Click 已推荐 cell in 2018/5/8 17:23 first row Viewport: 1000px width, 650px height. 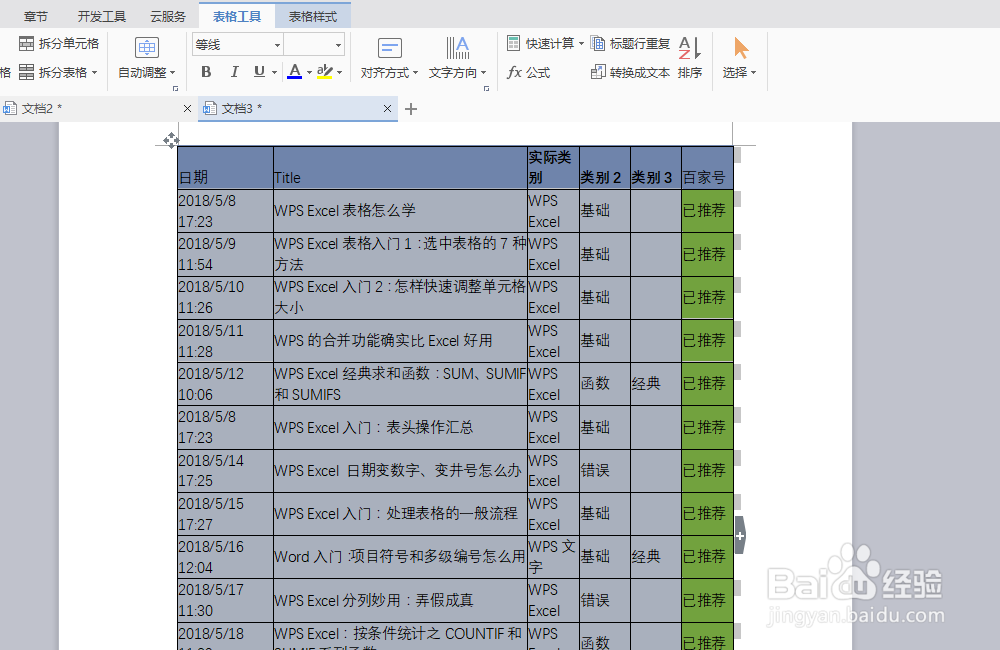pos(707,211)
